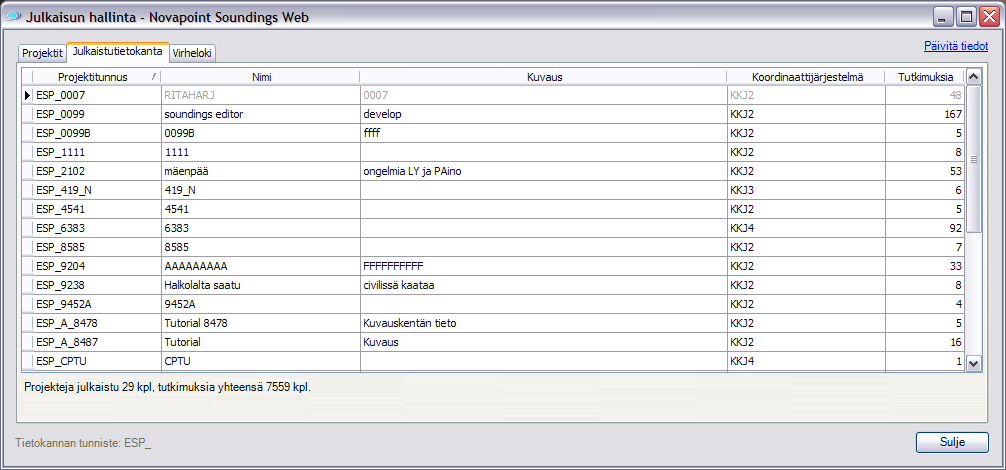Select row ESP_A_8487

click(x=493, y=342)
